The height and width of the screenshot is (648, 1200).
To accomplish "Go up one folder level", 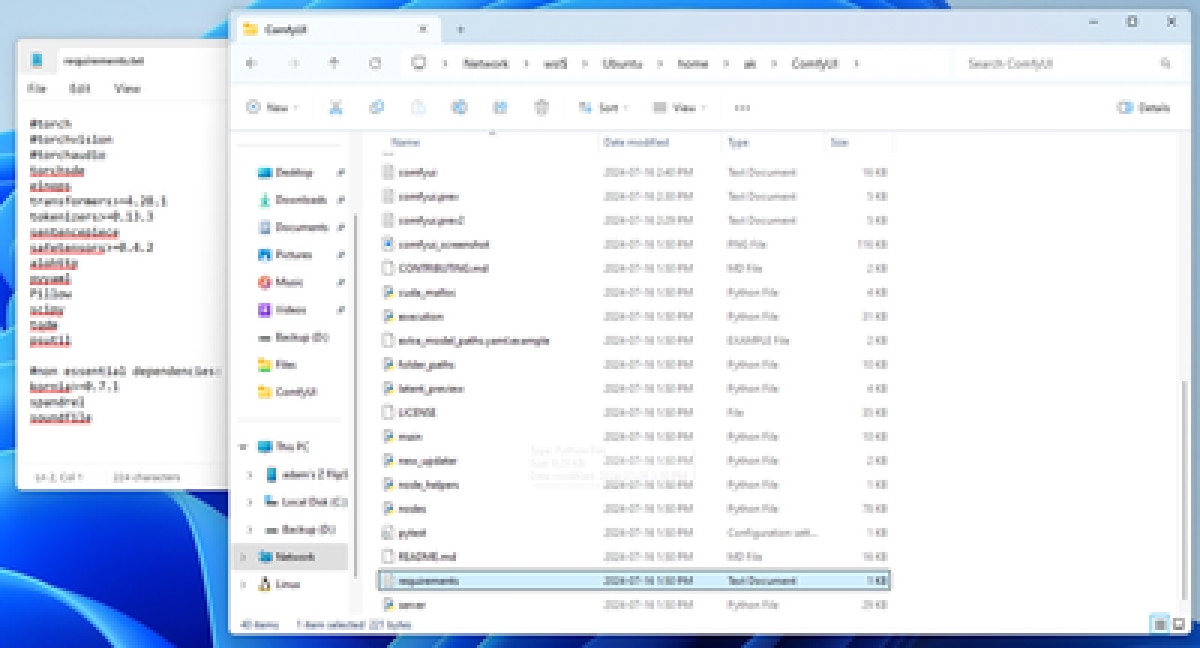I will tap(334, 63).
